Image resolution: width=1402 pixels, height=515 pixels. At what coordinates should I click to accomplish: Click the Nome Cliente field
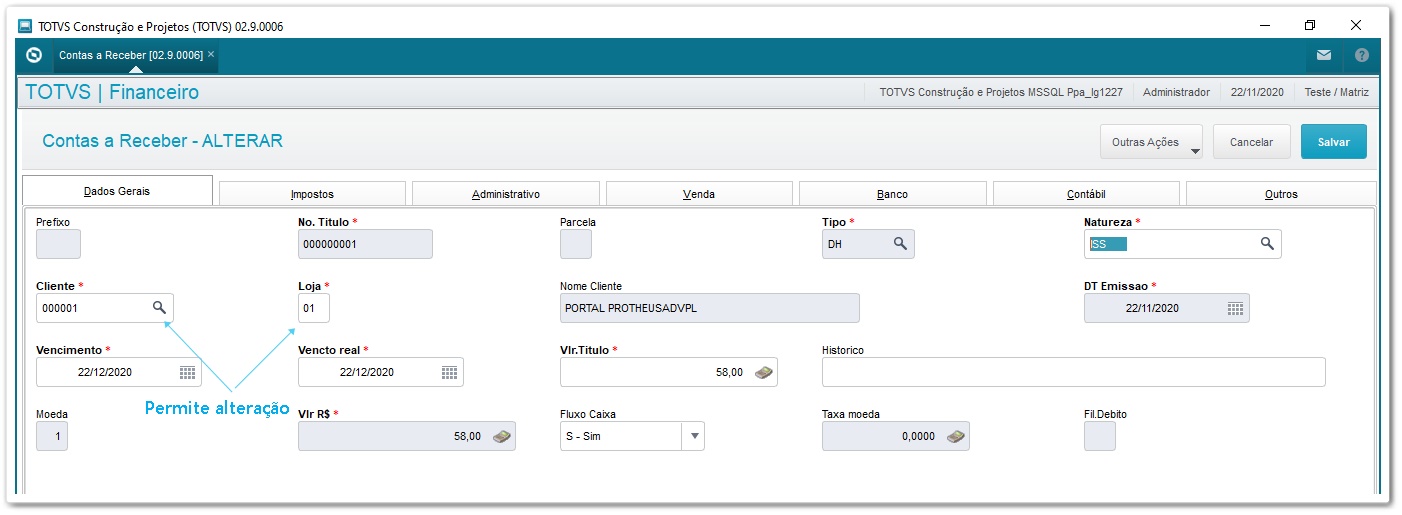click(x=710, y=308)
